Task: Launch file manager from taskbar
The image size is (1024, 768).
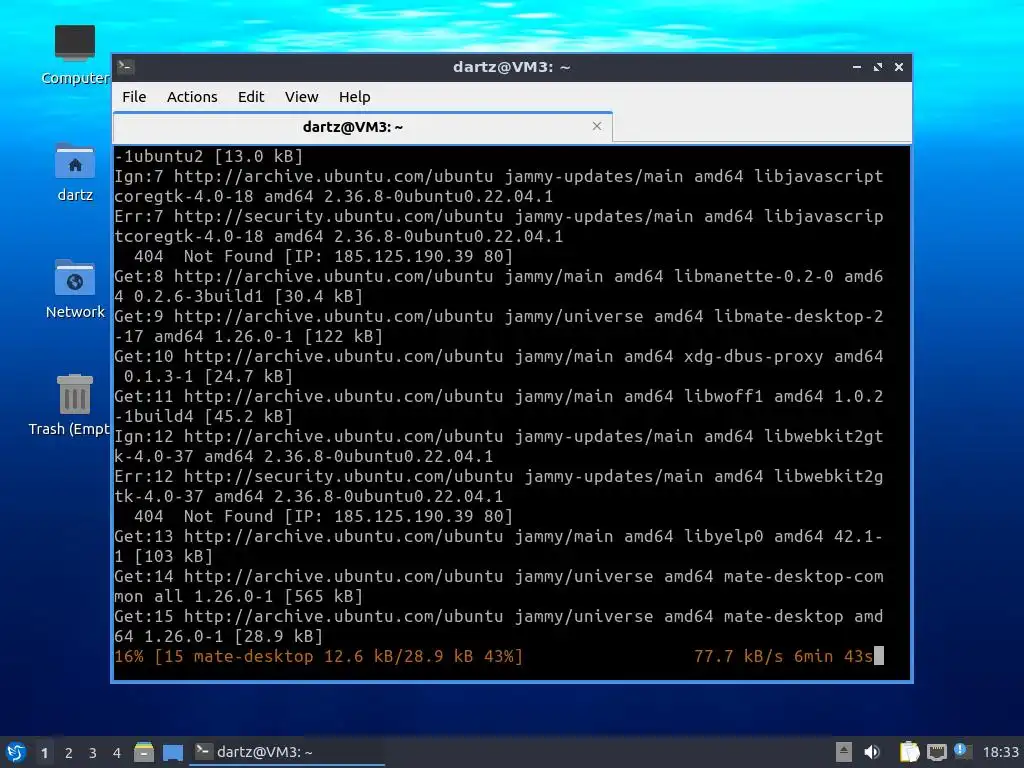Action: [x=144, y=752]
